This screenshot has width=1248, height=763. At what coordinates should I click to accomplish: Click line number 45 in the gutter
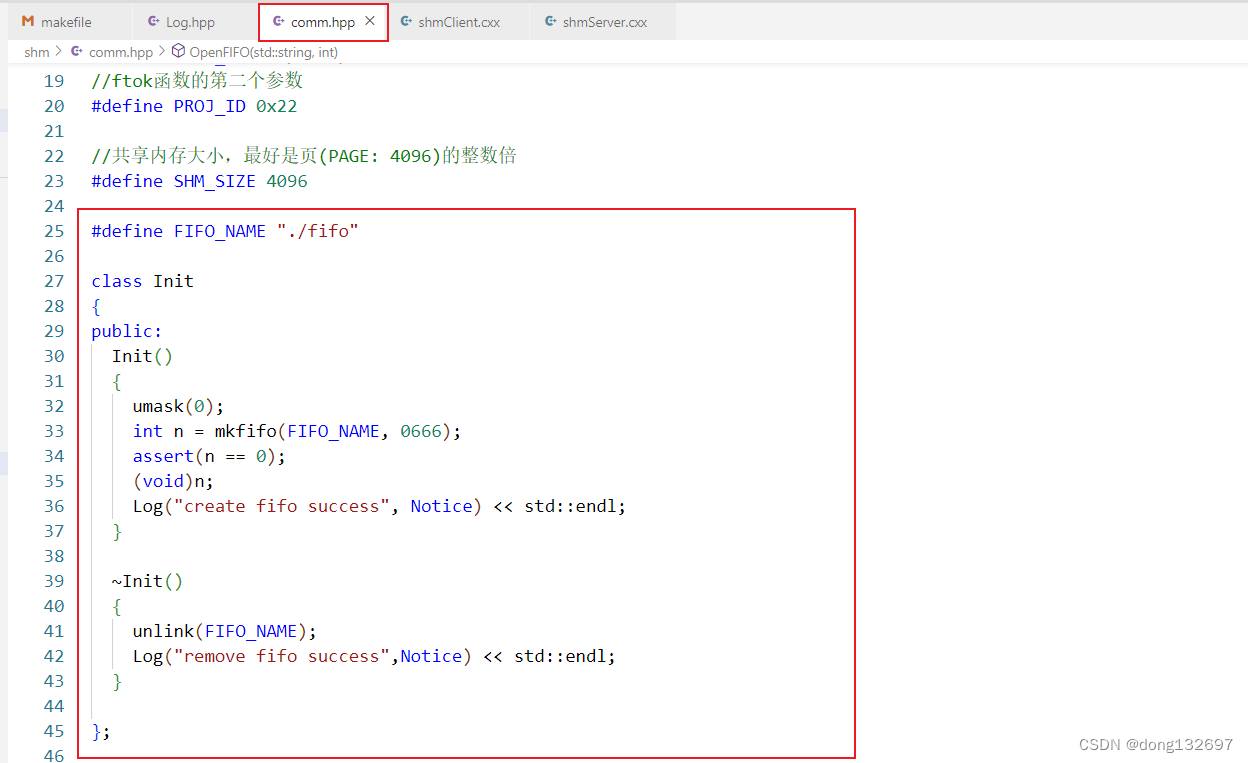pyautogui.click(x=54, y=731)
